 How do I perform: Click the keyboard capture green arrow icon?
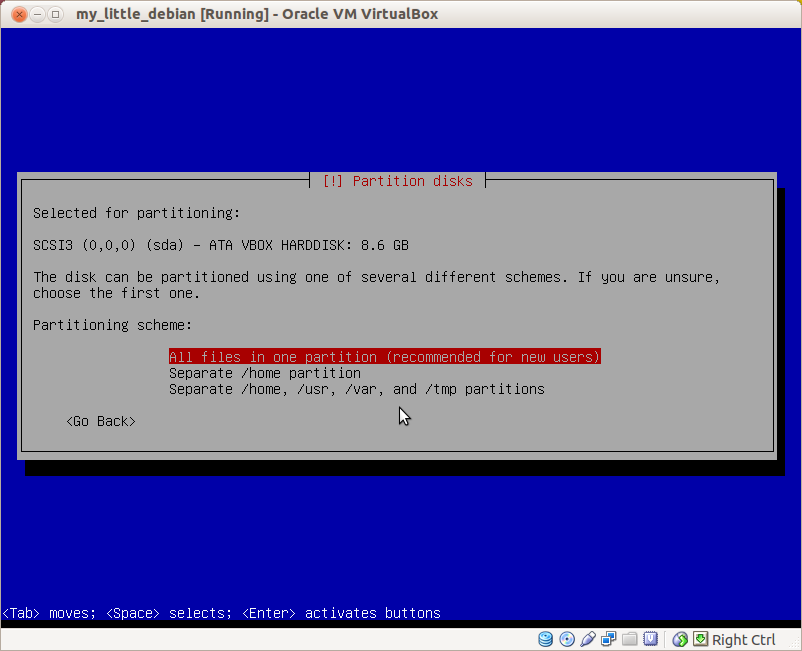700,639
